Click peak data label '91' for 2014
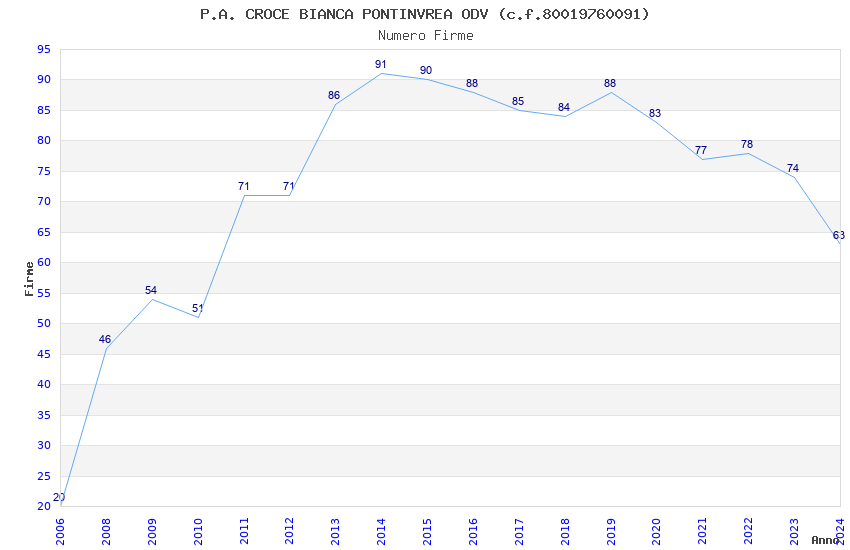 coord(381,64)
